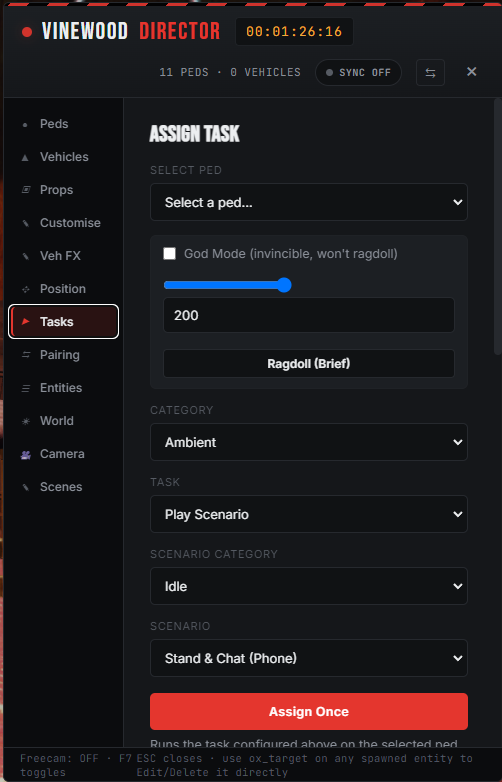
Task: Expand the Scenario Category Idle dropdown
Action: pyautogui.click(x=309, y=586)
